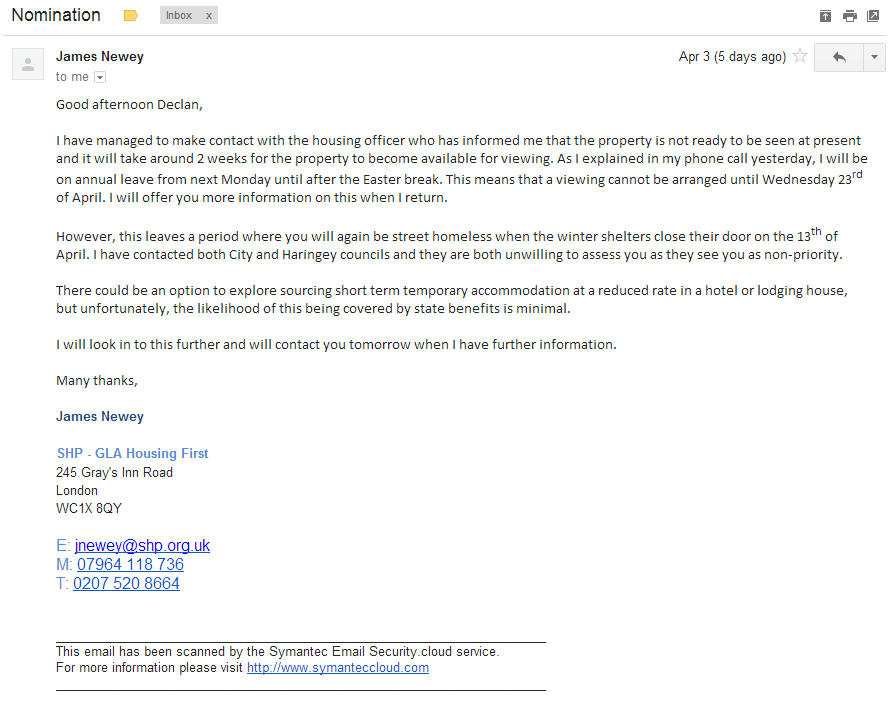Screen dimensions: 891x703
Task: Click the Inbox label tag
Action: point(179,15)
